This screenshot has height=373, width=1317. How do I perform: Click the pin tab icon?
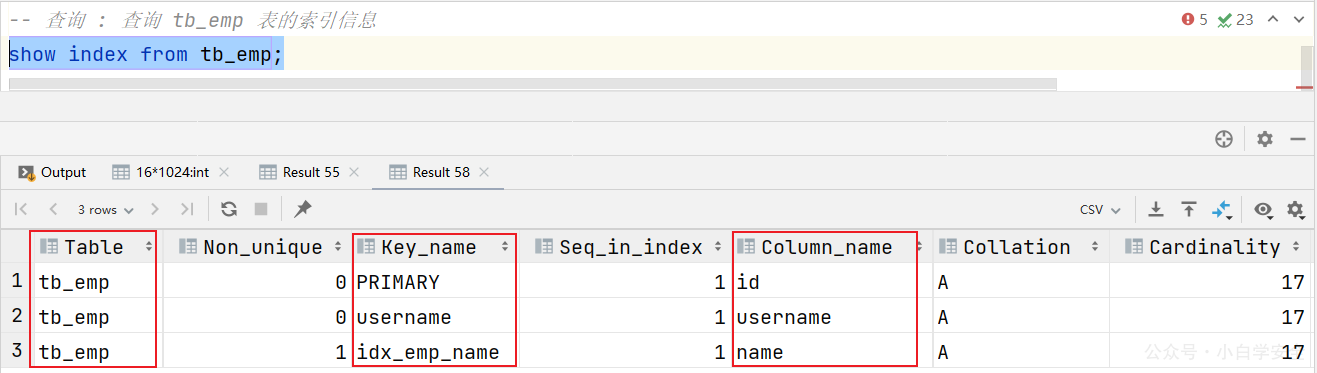(x=303, y=209)
